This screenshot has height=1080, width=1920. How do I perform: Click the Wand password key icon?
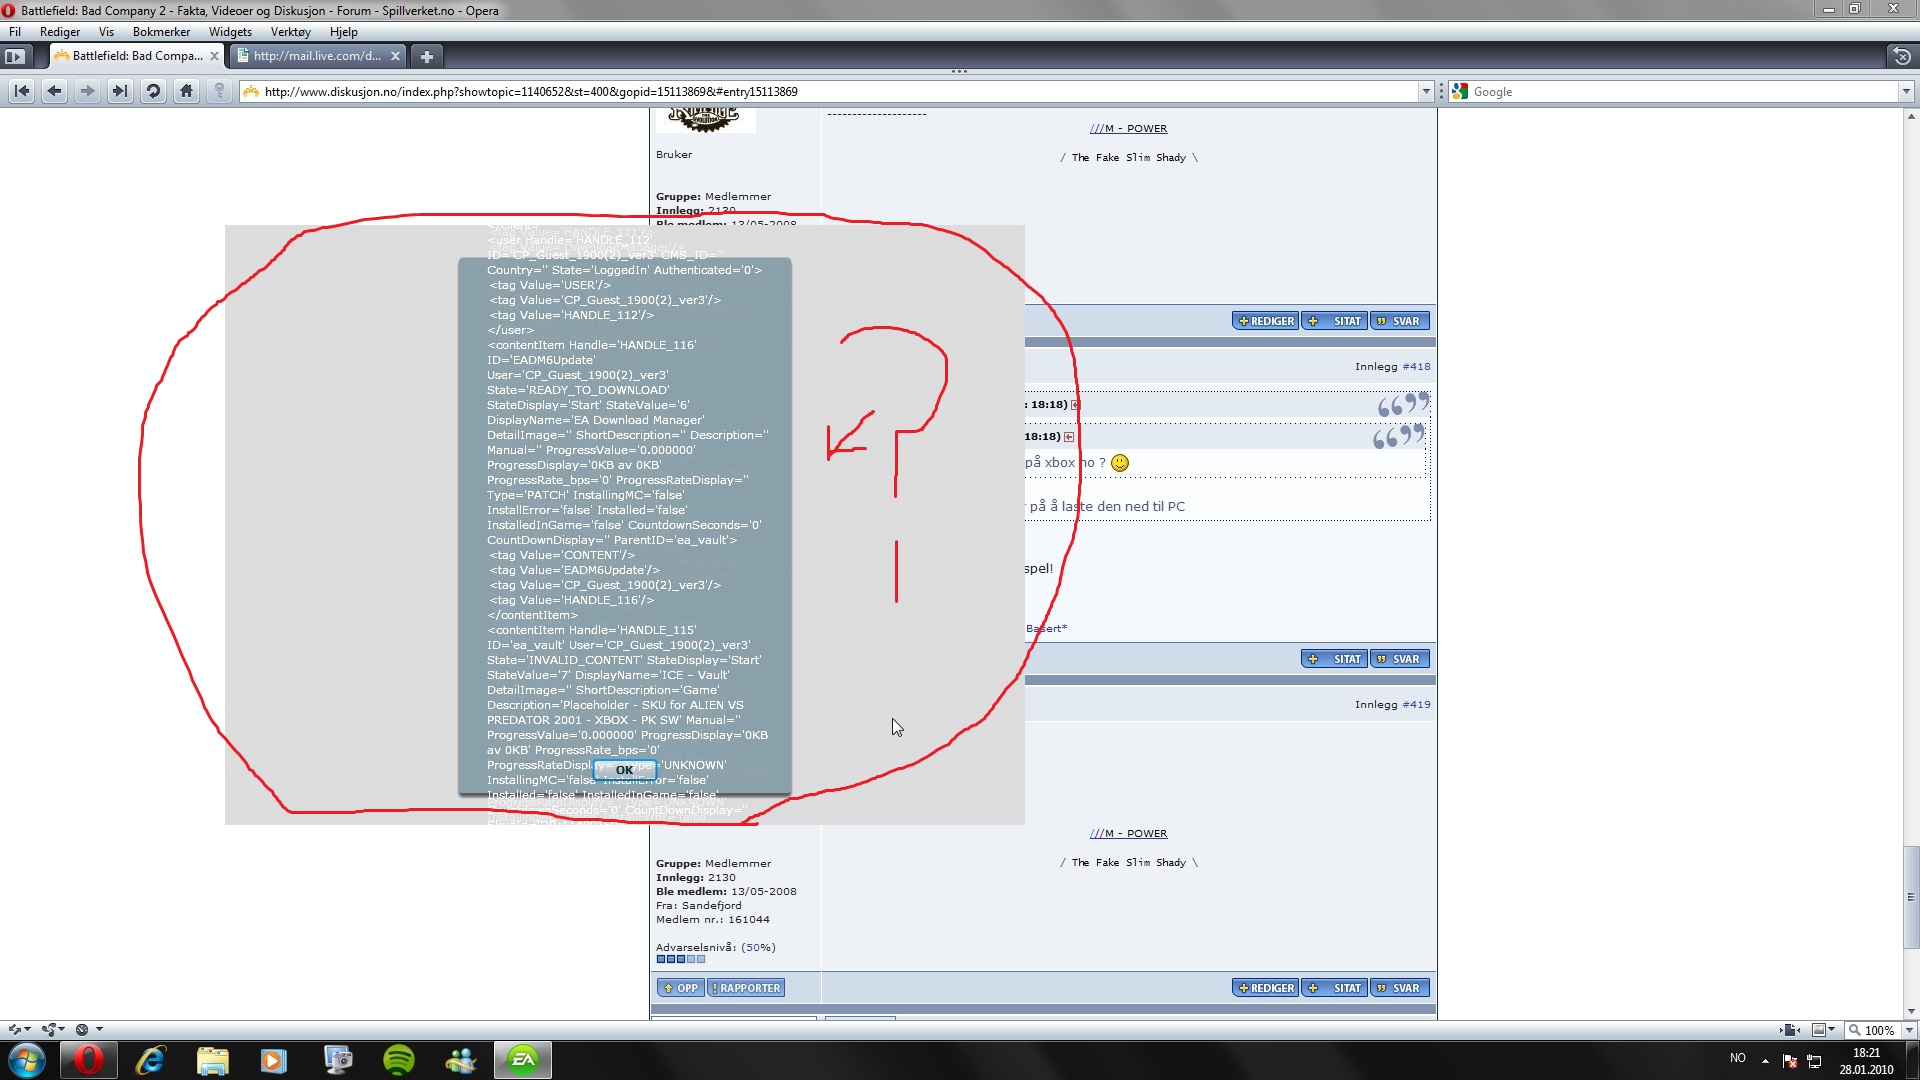point(219,91)
